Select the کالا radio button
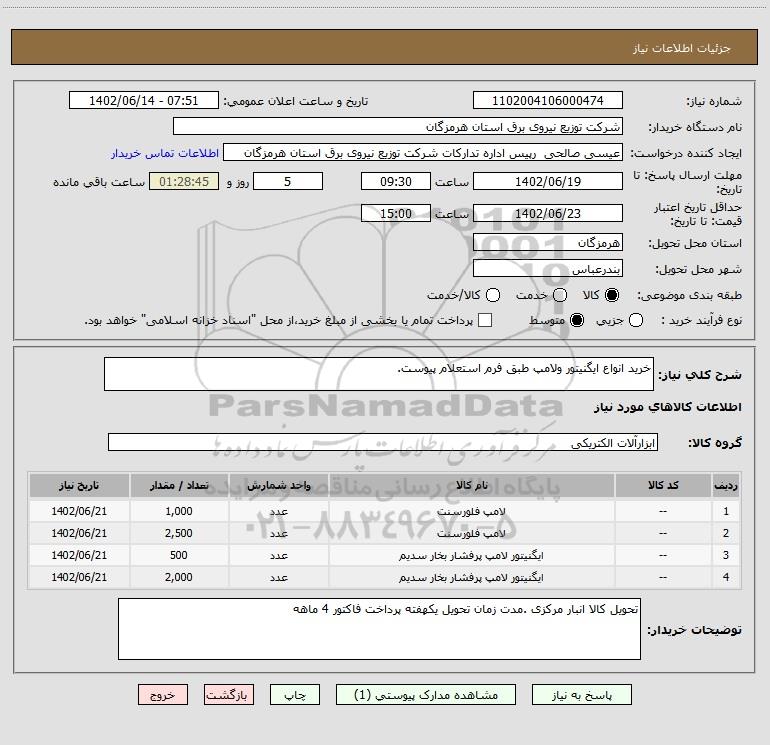Image resolution: width=770 pixels, height=745 pixels. [612, 295]
